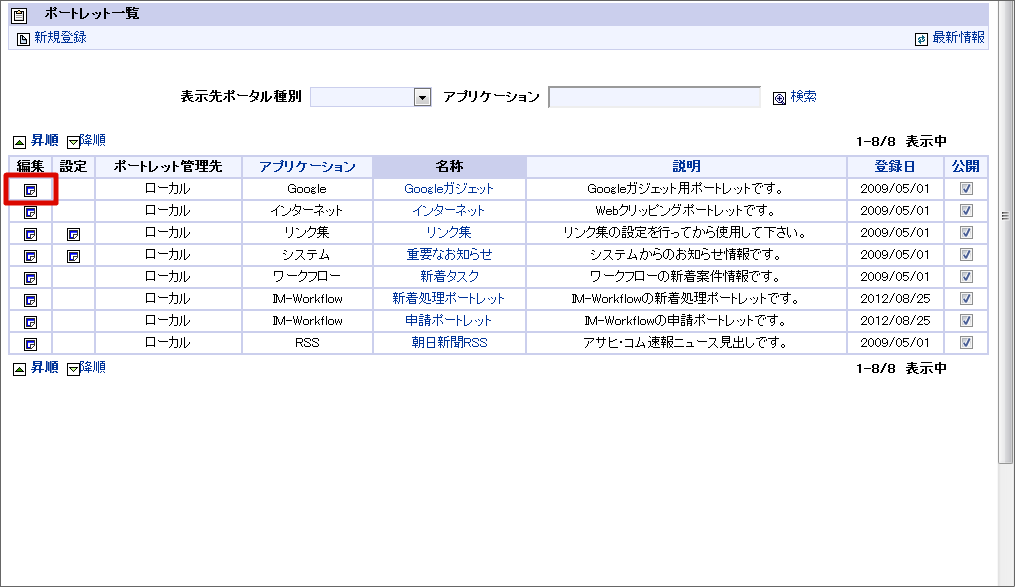The image size is (1015, 587).
Task: Click the vertical scrollbar on right edge
Action: pyautogui.click(x=1005, y=231)
